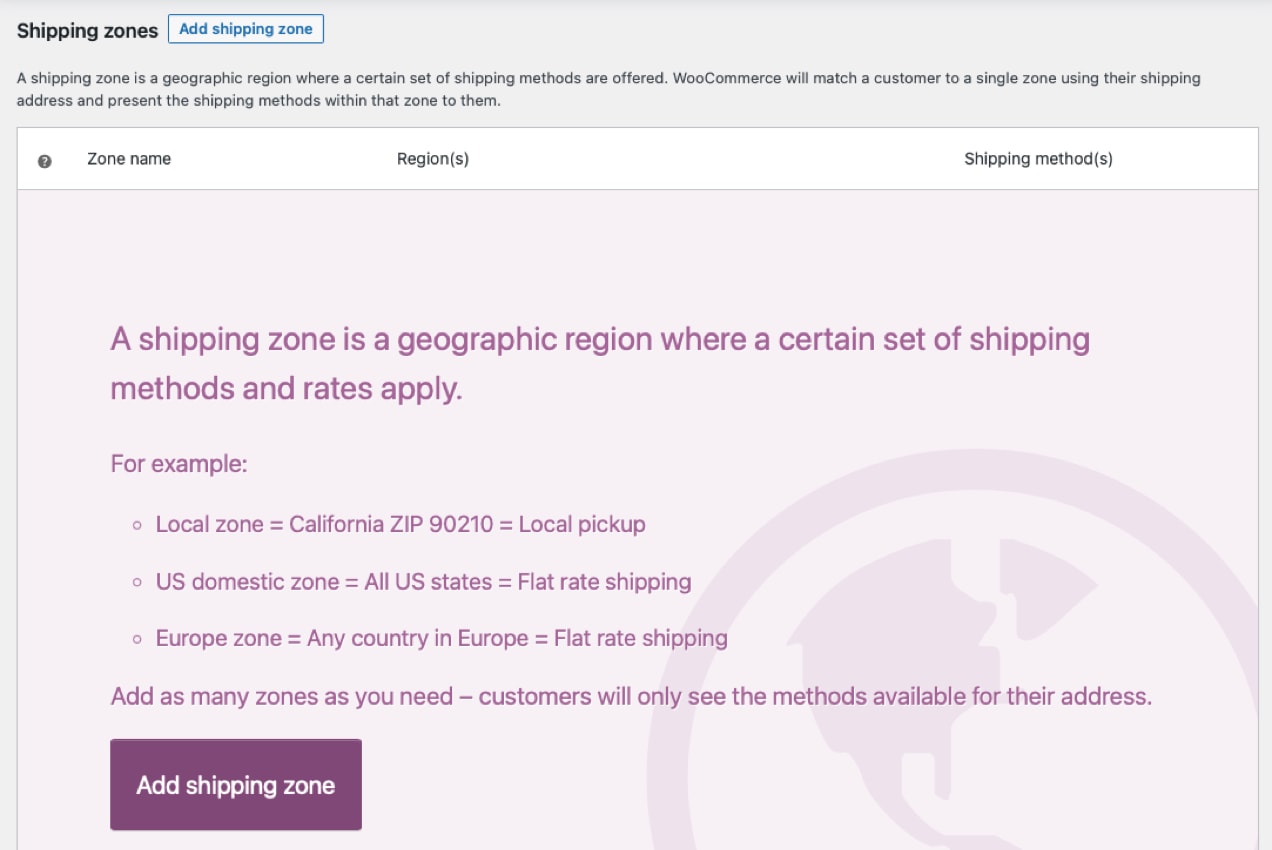The width and height of the screenshot is (1272, 850).
Task: Click the Shipping method(s) column header
Action: tap(1038, 158)
